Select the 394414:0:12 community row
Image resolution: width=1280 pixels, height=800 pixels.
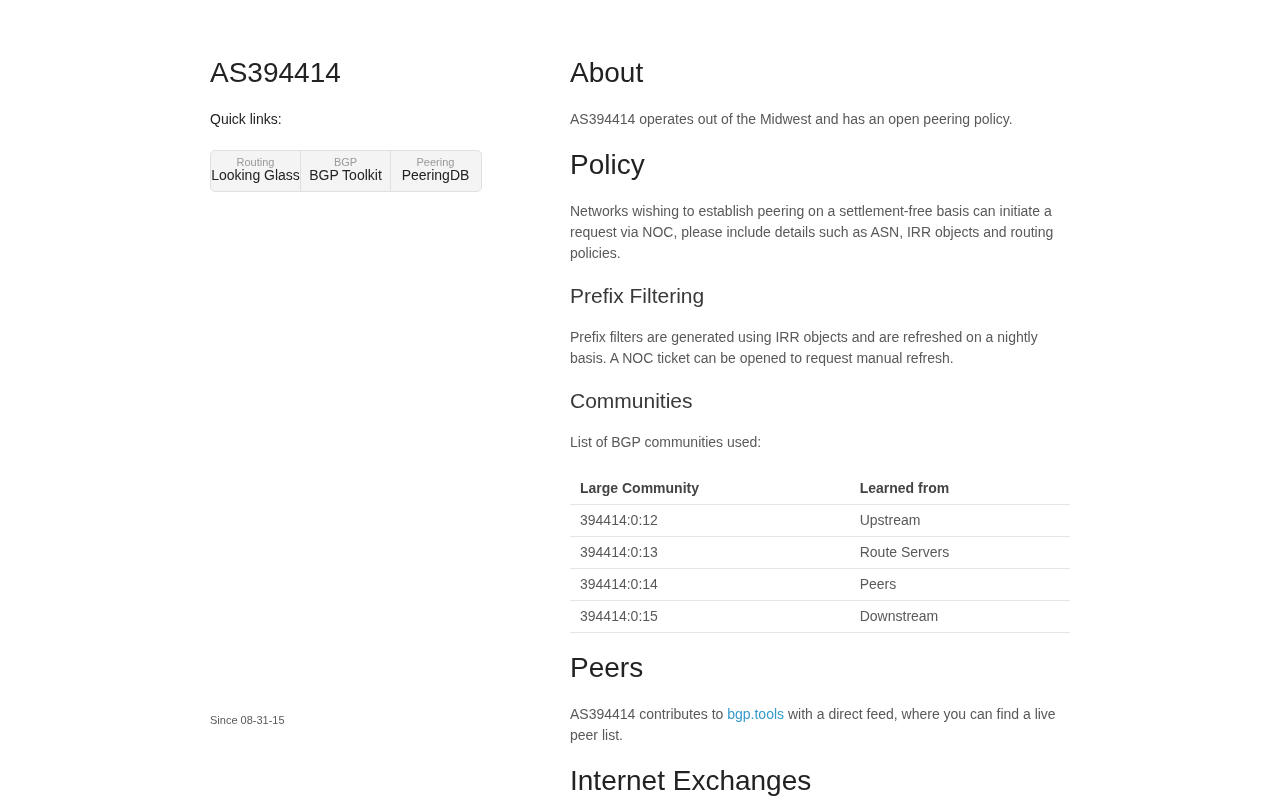820,520
